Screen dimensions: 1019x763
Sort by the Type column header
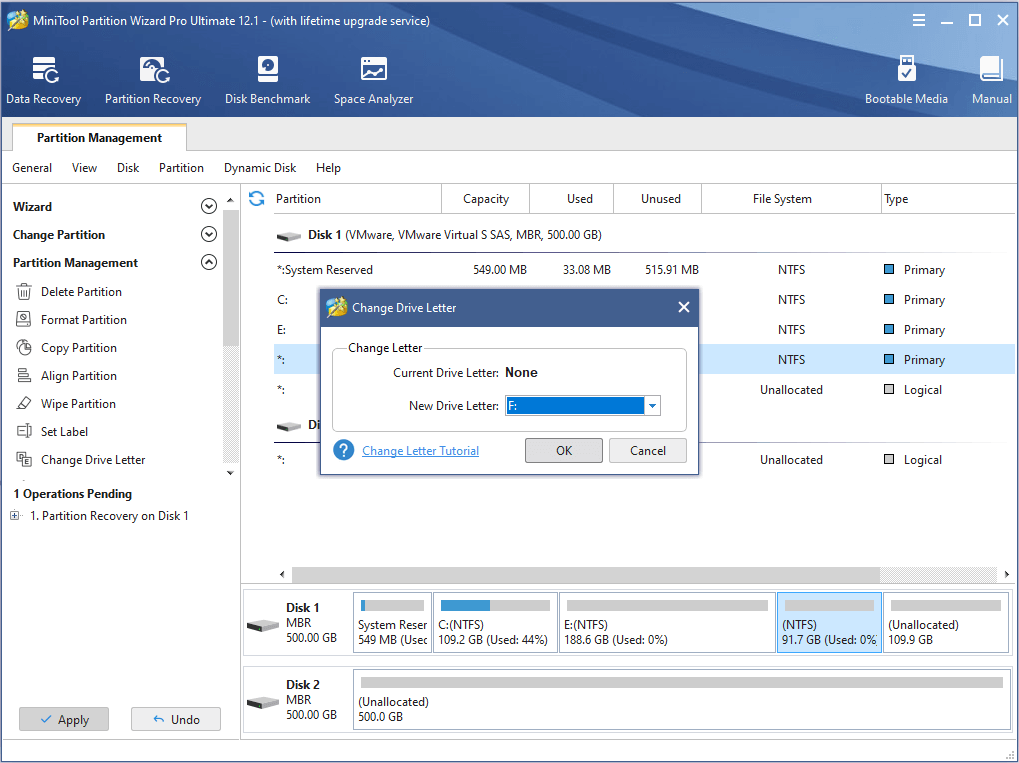948,199
